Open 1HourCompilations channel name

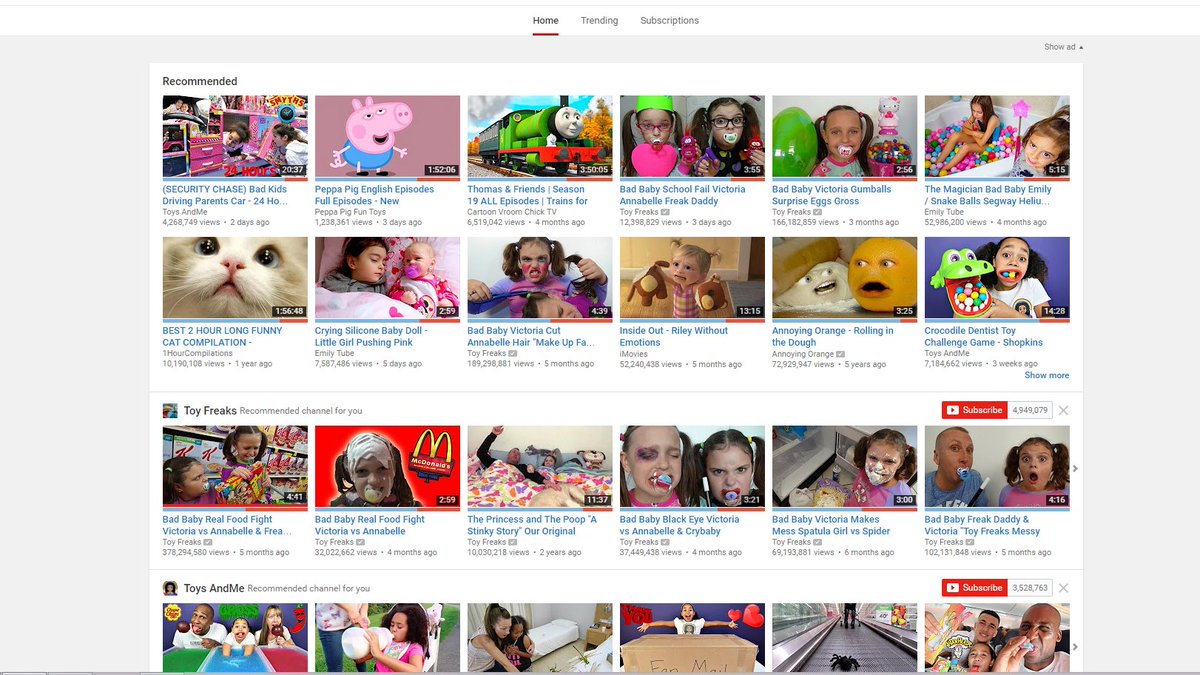point(198,353)
